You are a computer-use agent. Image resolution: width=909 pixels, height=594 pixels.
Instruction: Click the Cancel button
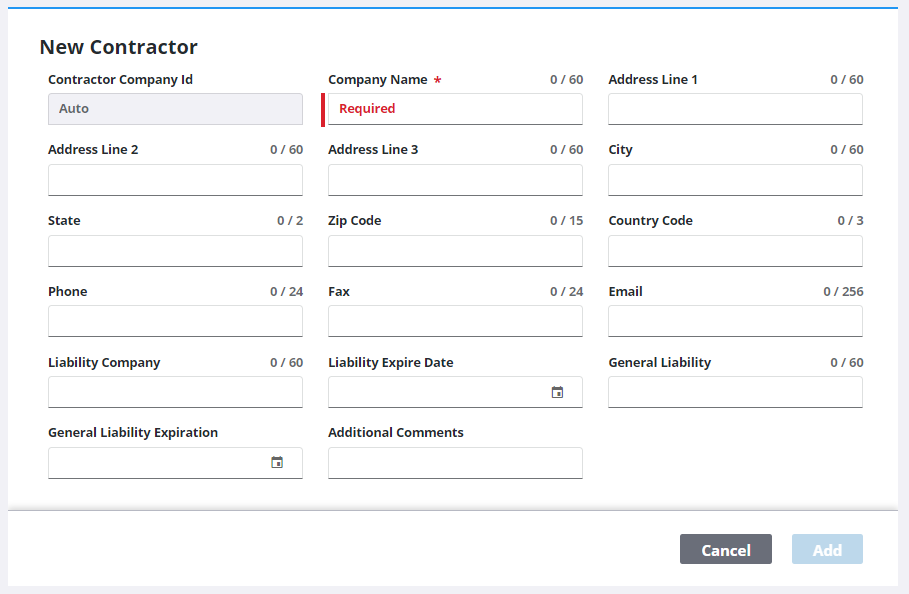tap(725, 549)
